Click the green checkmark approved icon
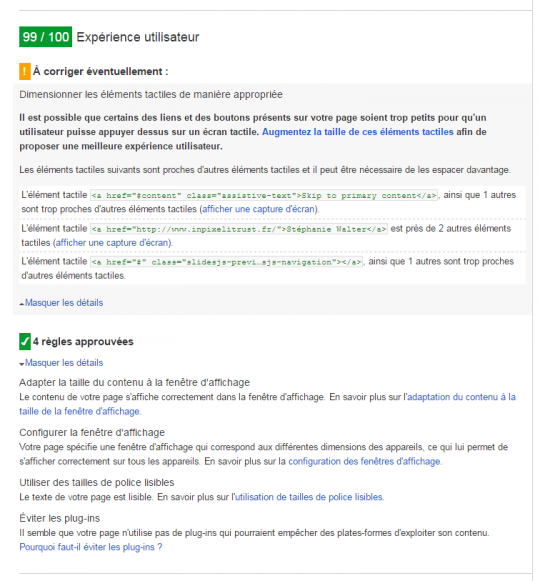Screen dimensions: 540x581 pos(24,341)
